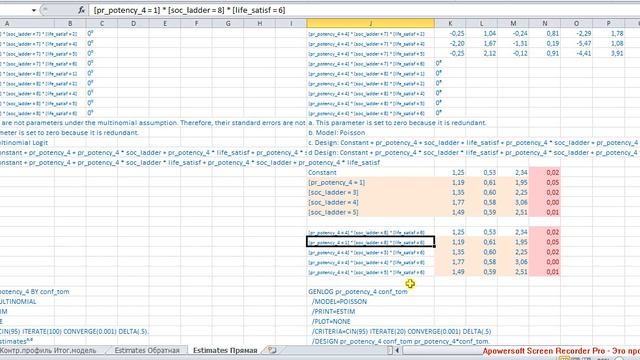Screen dimensions: 640x360
Task: Expand the Name Box dropdown arrow
Action: pyautogui.click(x=34, y=10)
